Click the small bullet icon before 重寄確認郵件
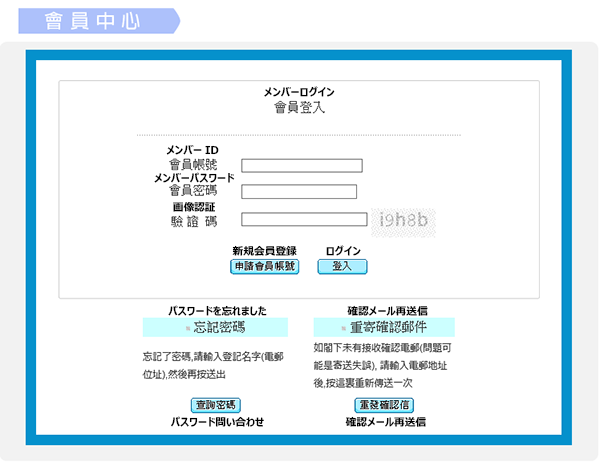This screenshot has height=462, width=600. click(343, 328)
